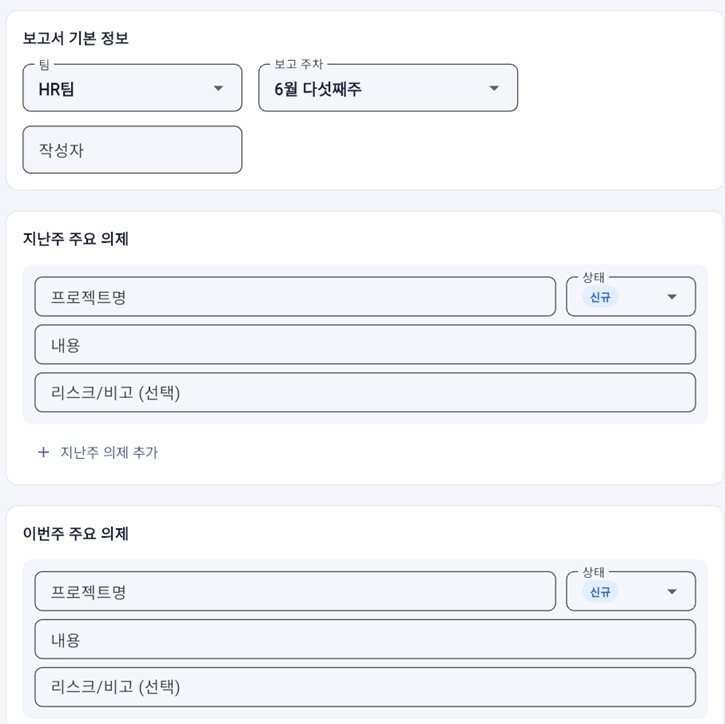The image size is (725, 724).
Task: Click 프로젝트명 field in 지난주 주요 의제
Action: pos(295,297)
